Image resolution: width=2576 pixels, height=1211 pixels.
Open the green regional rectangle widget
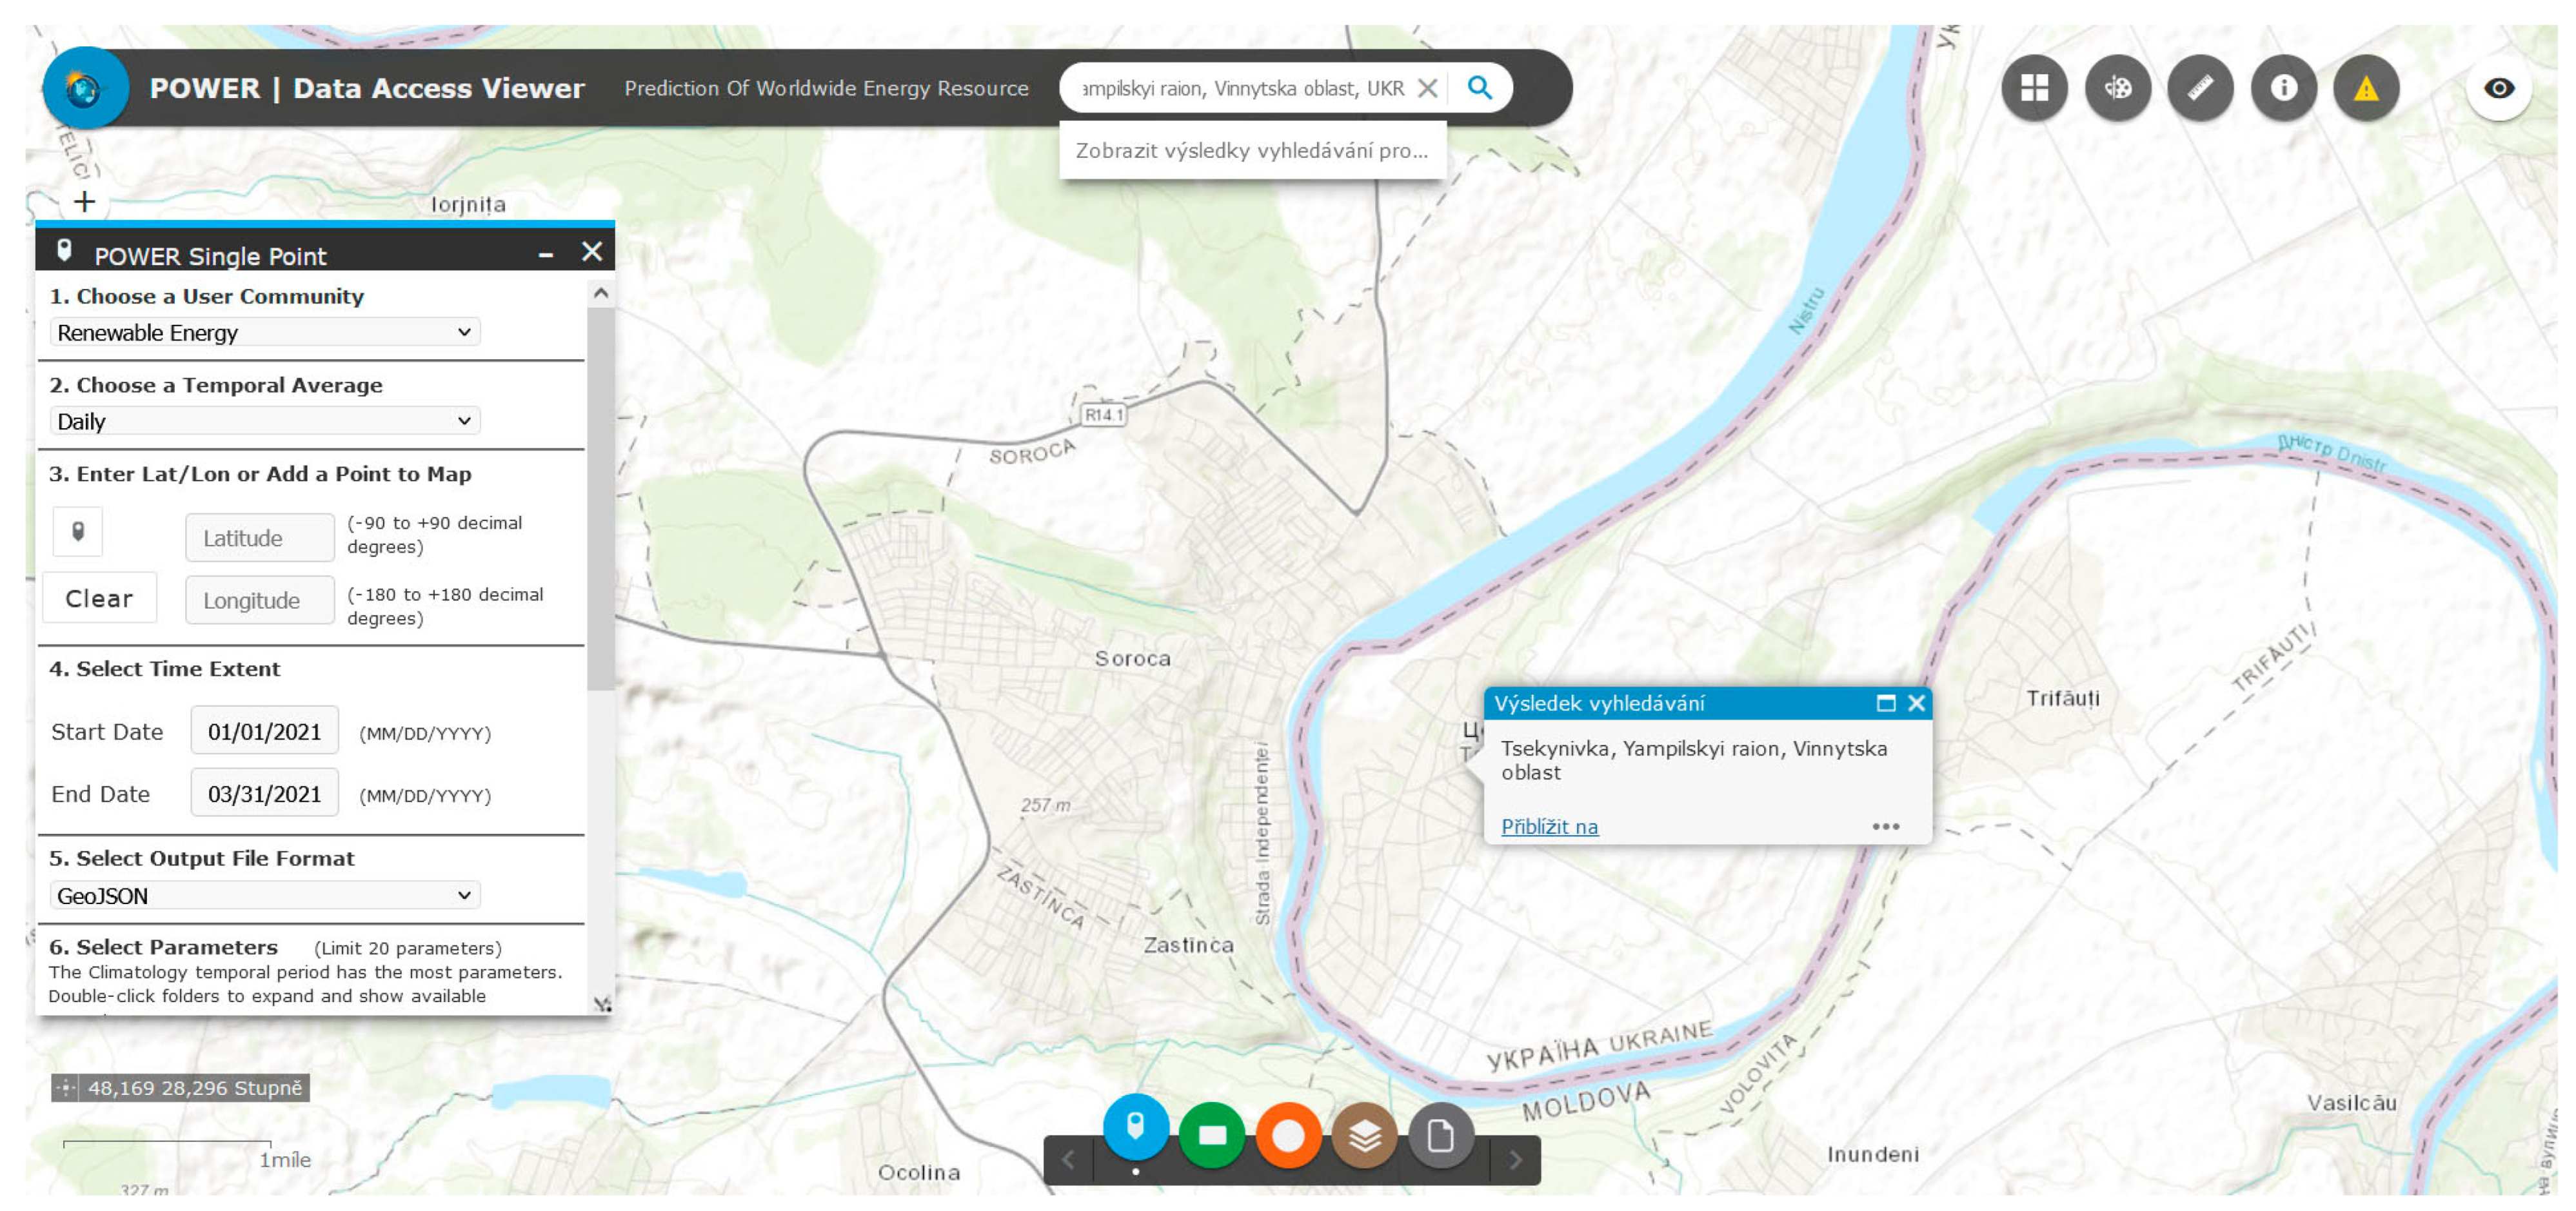(1212, 1135)
